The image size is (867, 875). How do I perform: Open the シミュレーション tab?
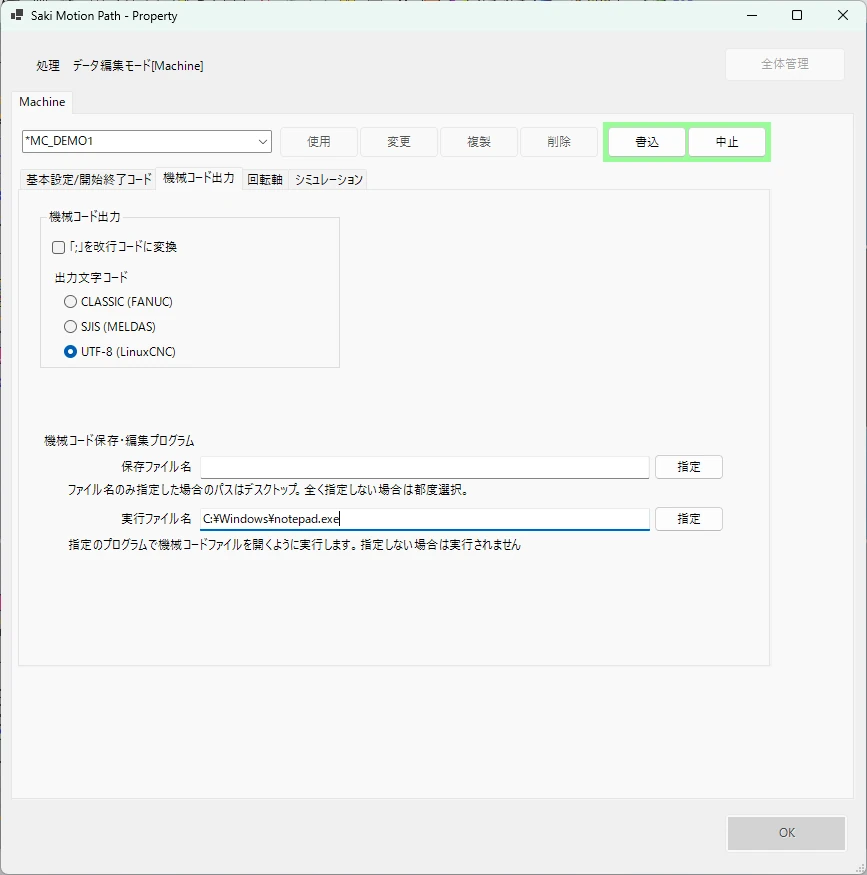328,179
